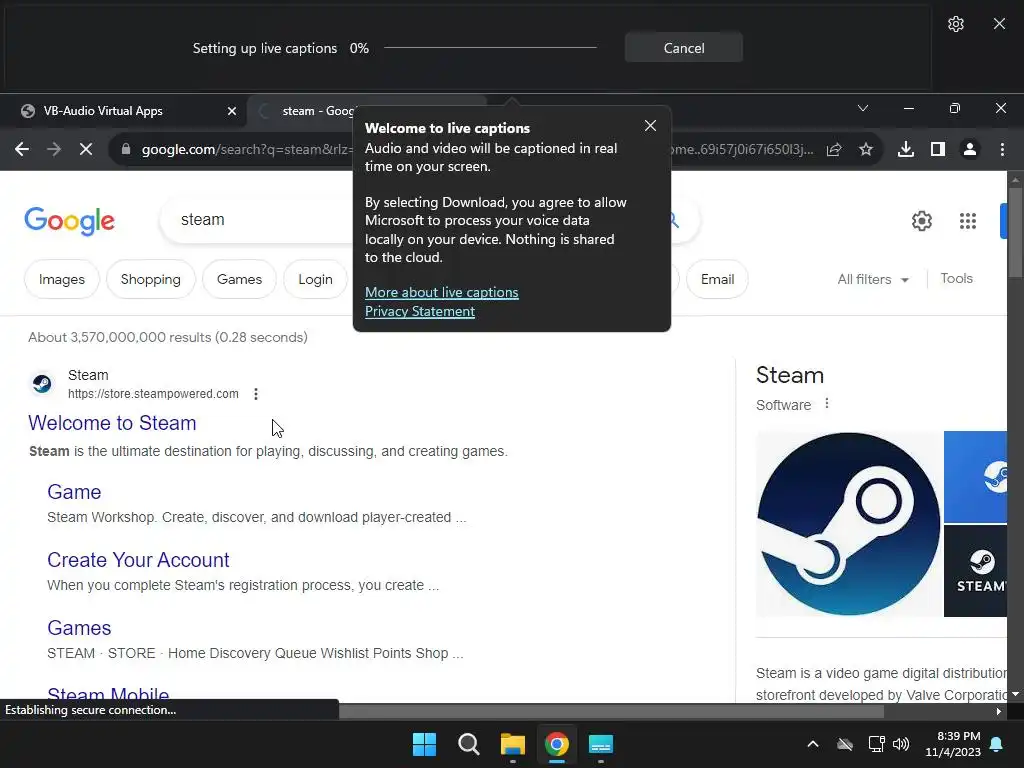Open the clock showing 8:39 PM

pyautogui.click(x=953, y=744)
